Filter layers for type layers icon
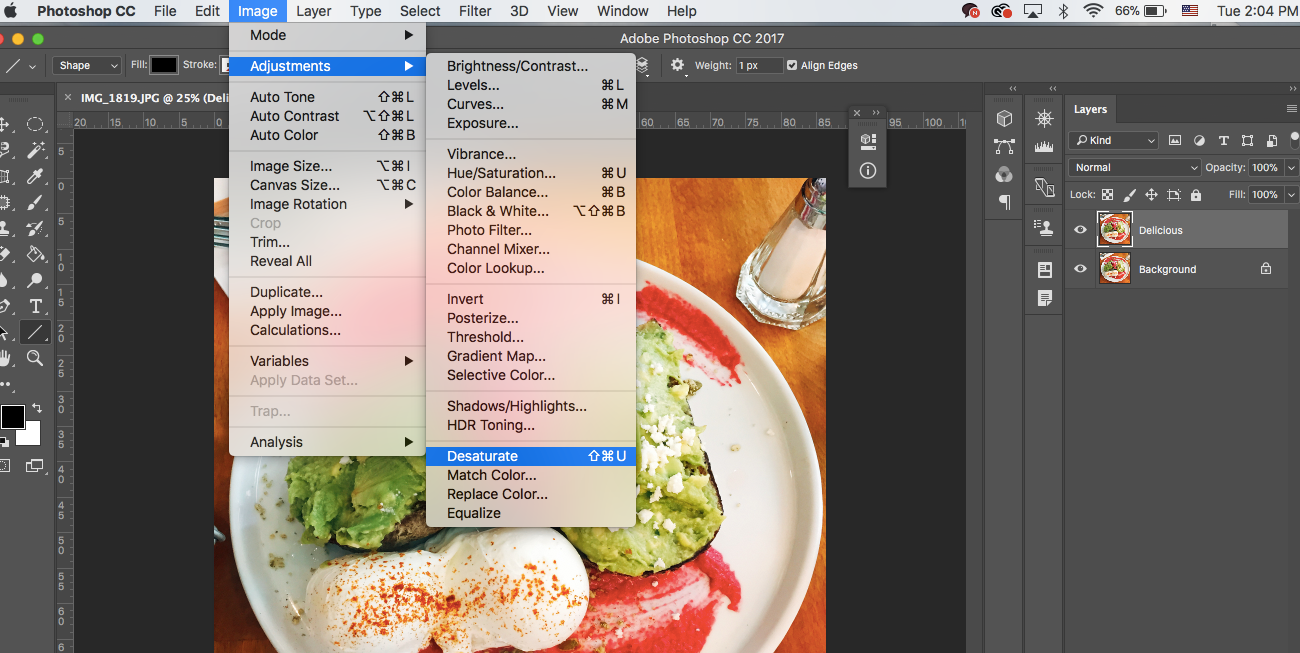Viewport: 1300px width, 653px height. [1223, 141]
